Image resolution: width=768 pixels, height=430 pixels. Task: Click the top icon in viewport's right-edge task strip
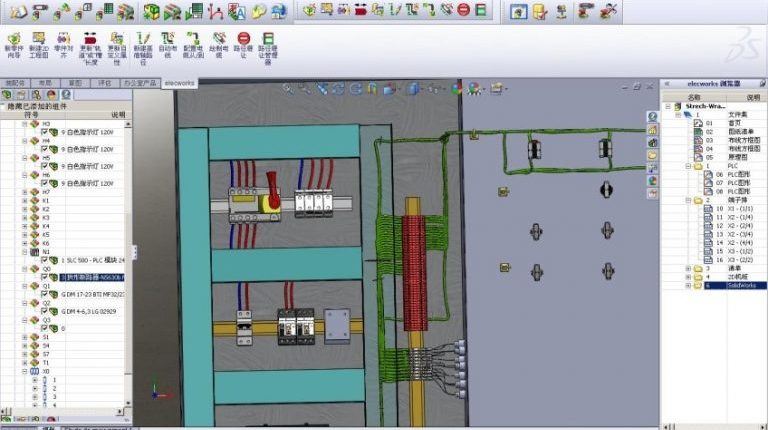coord(652,117)
